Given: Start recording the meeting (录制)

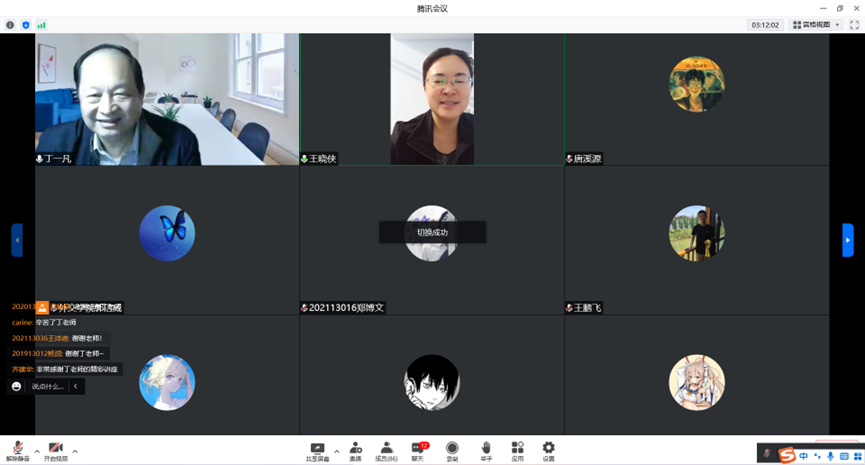Looking at the screenshot, I should pos(452,450).
